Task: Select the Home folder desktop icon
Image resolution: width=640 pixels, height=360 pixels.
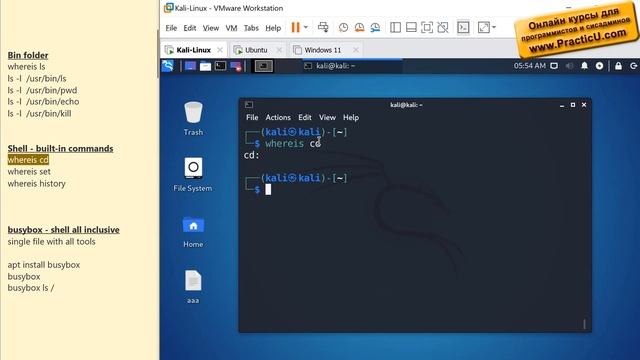Action: pyautogui.click(x=193, y=231)
